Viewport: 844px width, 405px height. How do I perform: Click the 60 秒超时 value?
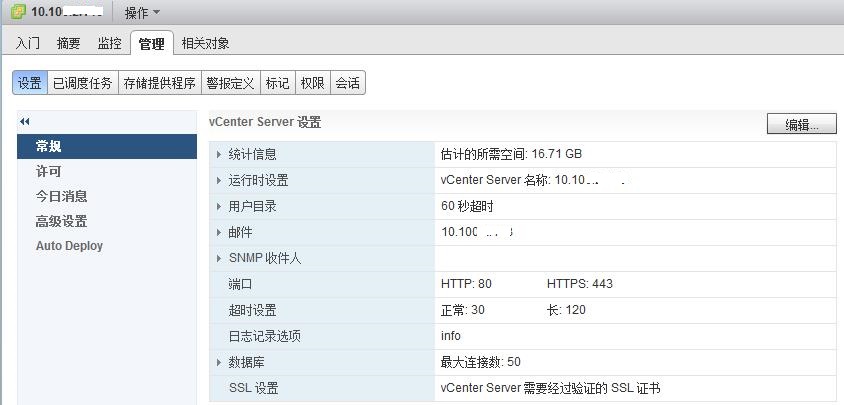pyautogui.click(x=467, y=206)
